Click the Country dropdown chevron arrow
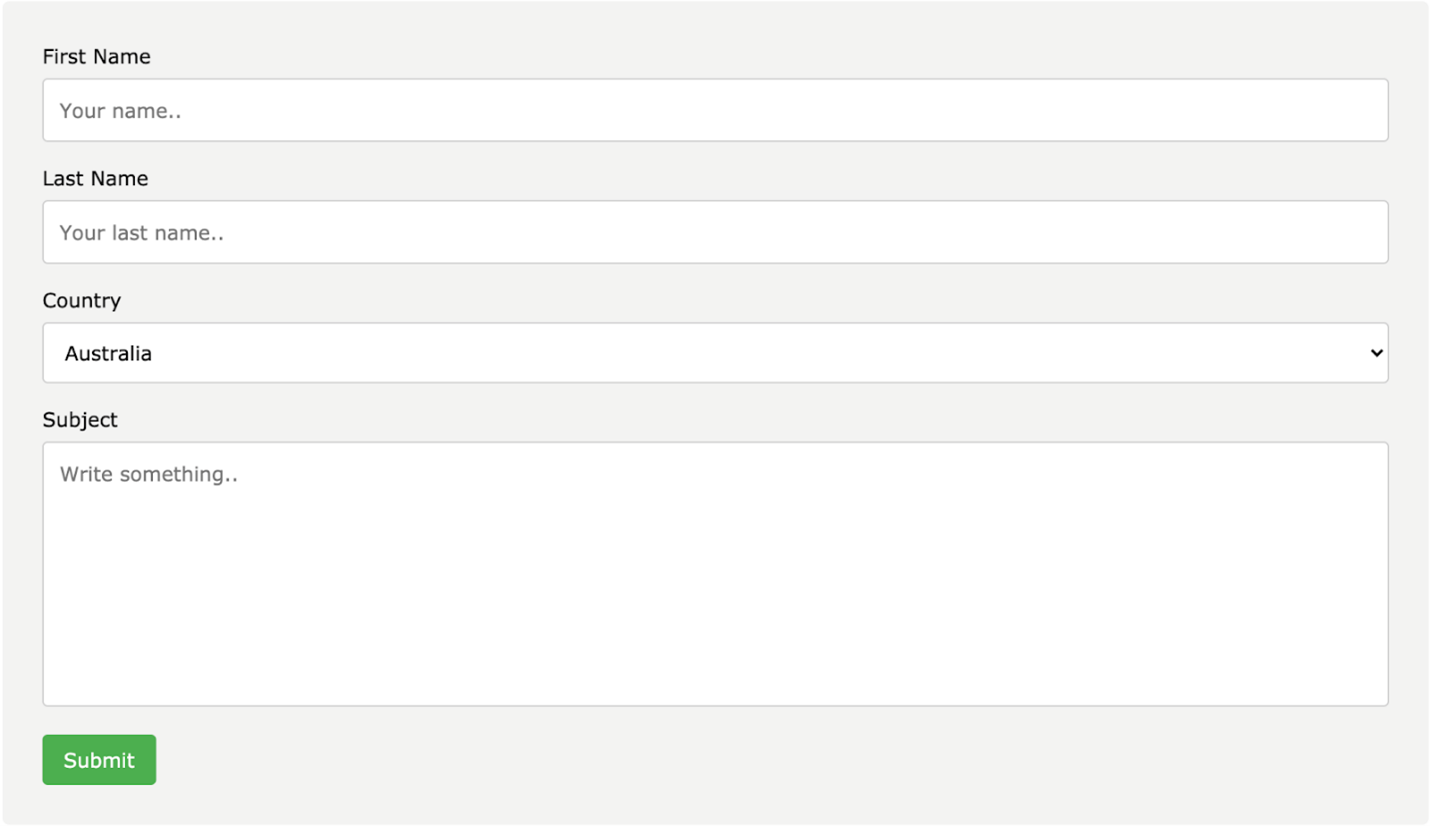Image resolution: width=1430 pixels, height=826 pixels. 1376,352
